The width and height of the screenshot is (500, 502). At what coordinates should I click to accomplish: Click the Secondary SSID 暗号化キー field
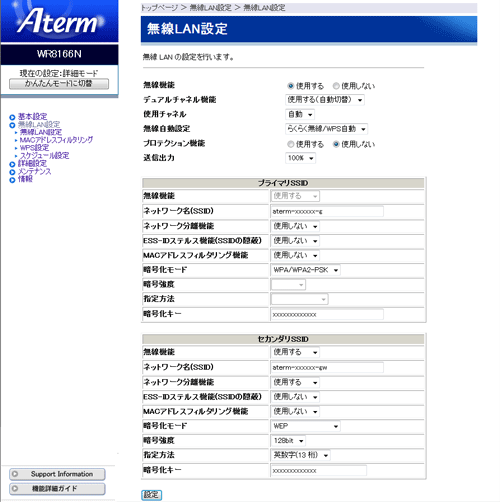(319, 471)
